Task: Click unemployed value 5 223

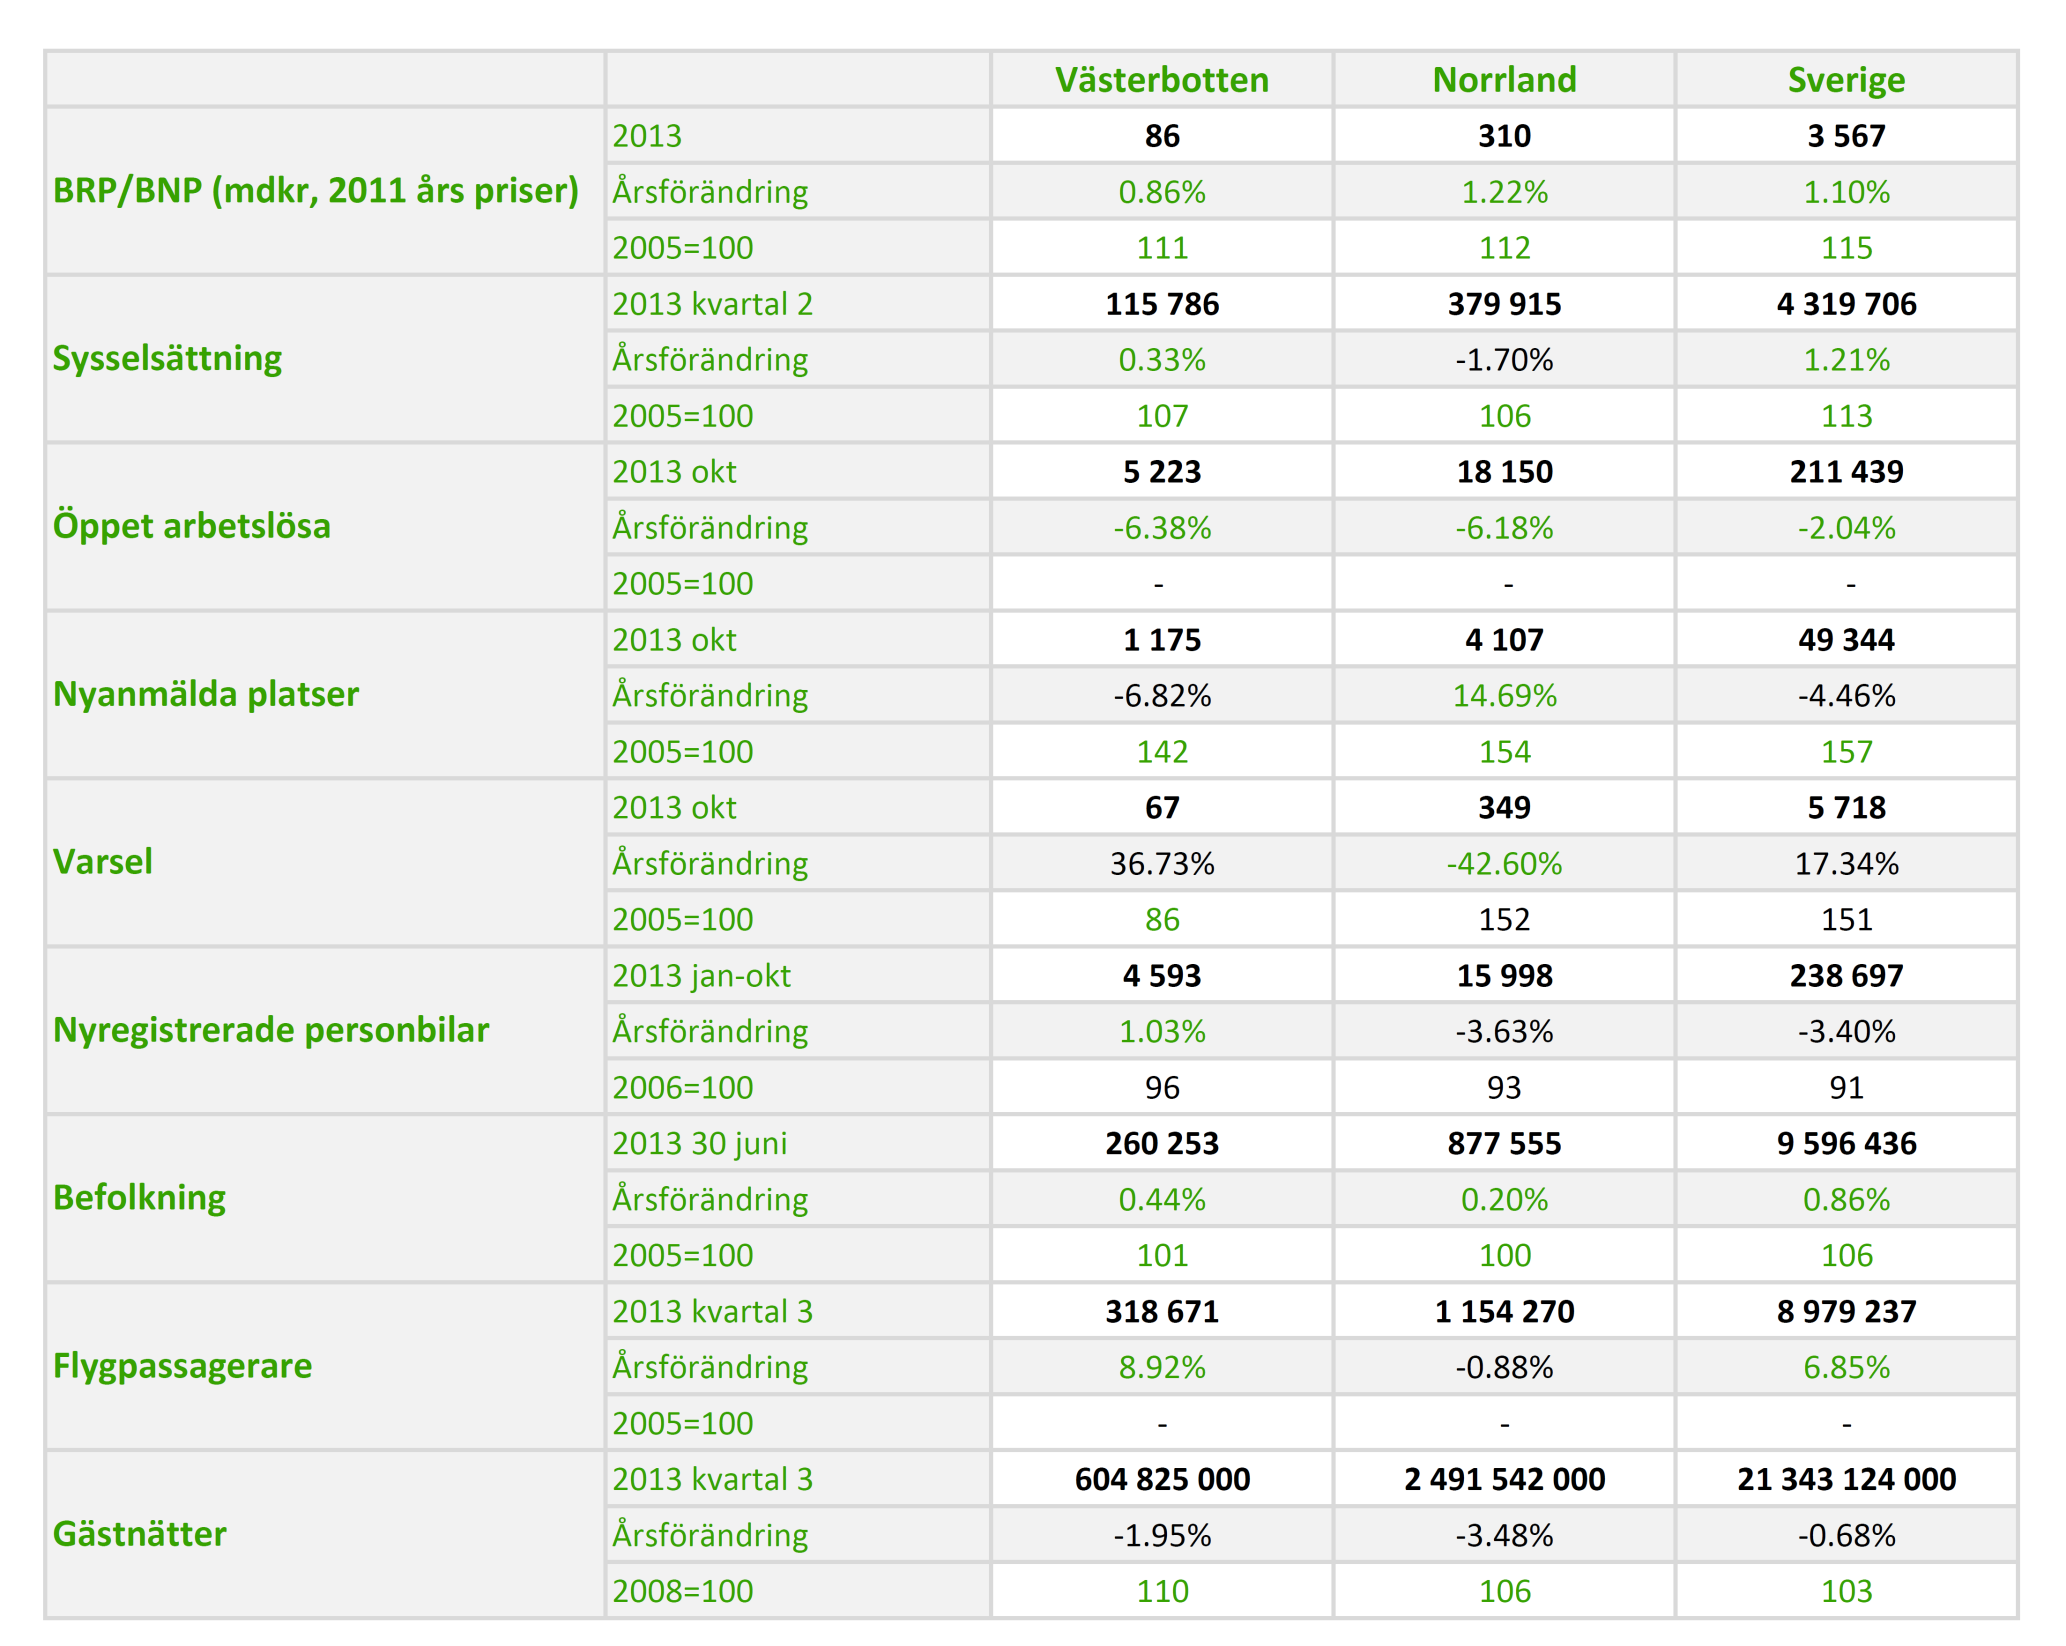Action: point(1162,472)
